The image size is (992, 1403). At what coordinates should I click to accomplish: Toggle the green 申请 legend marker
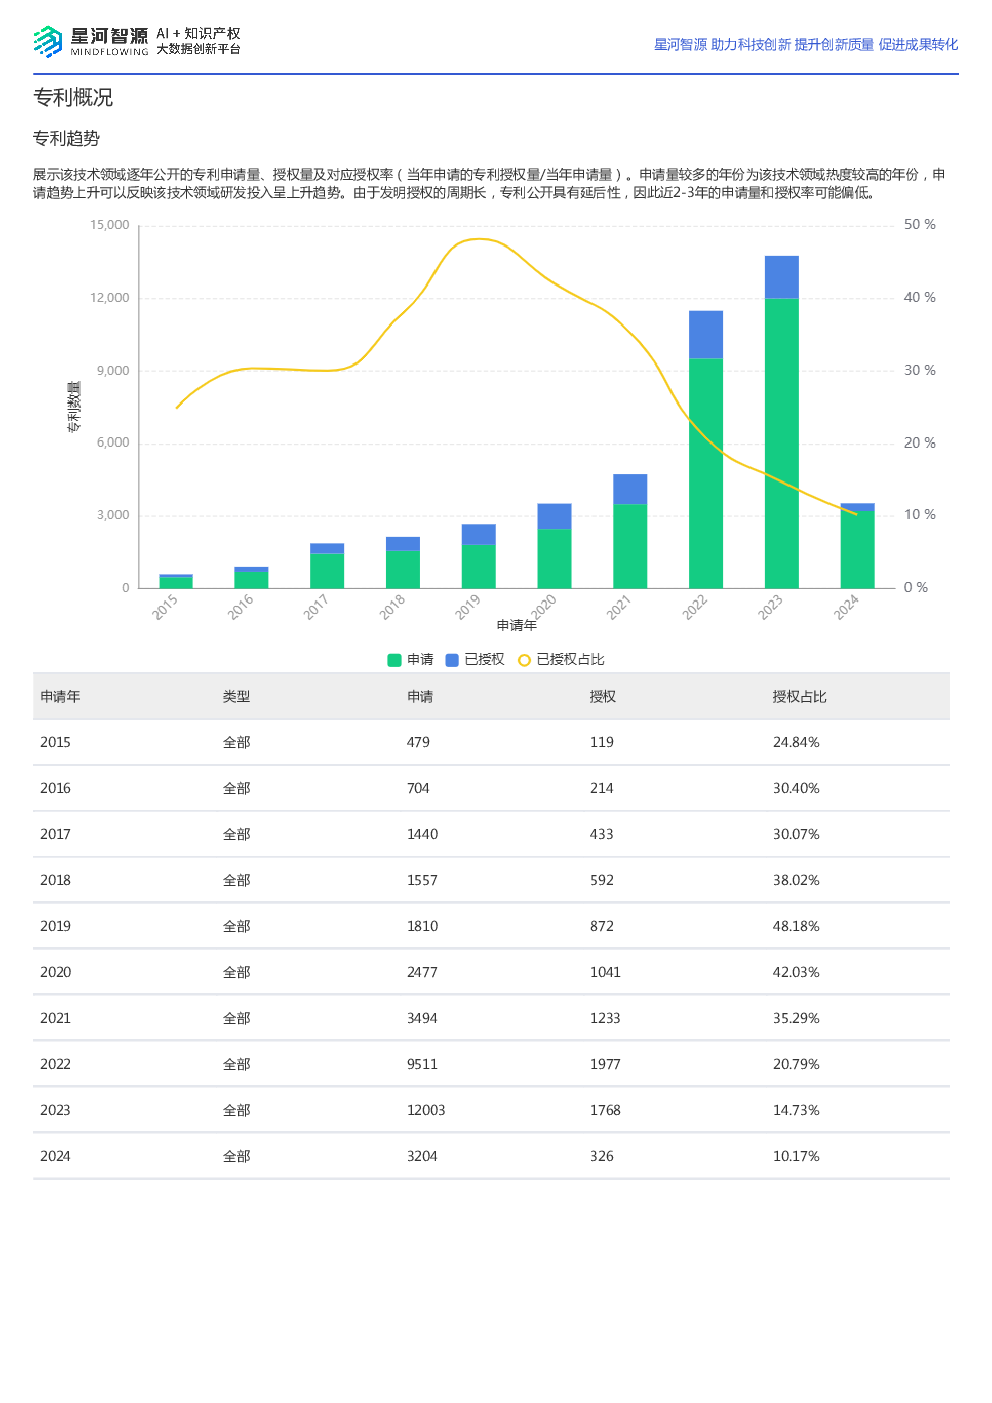394,660
